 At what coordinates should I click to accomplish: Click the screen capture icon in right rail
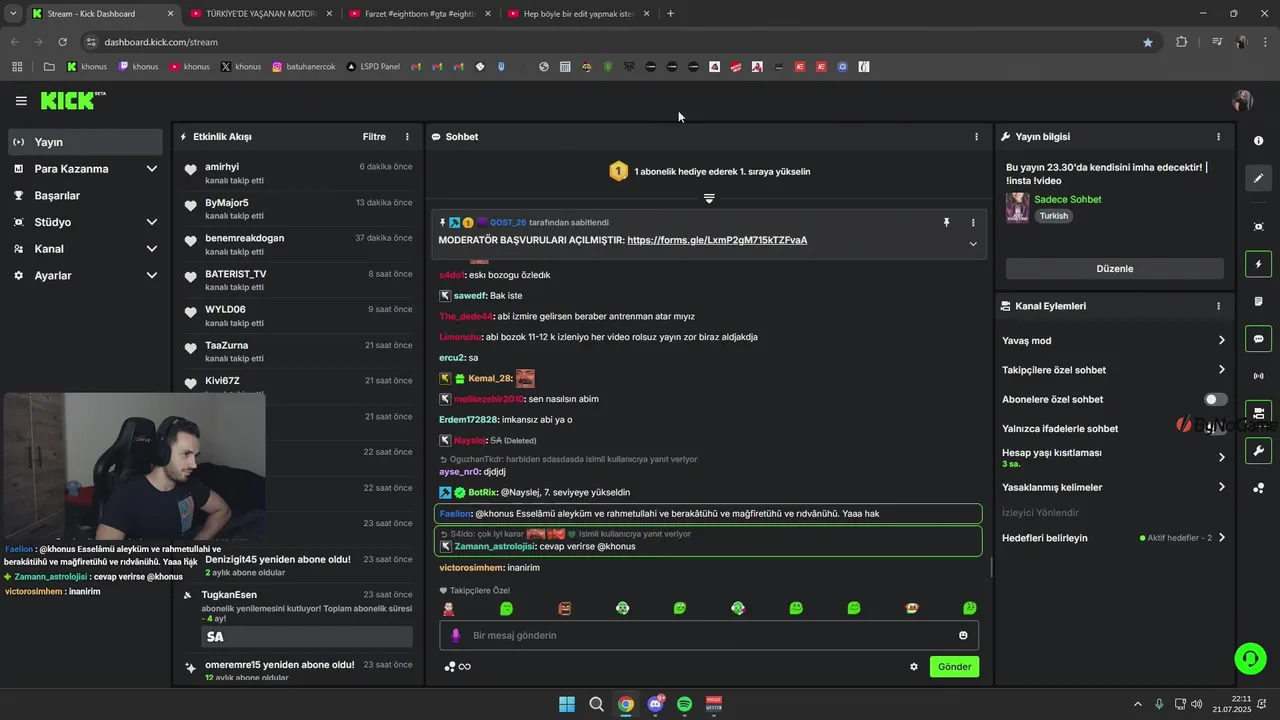[x=1259, y=227]
